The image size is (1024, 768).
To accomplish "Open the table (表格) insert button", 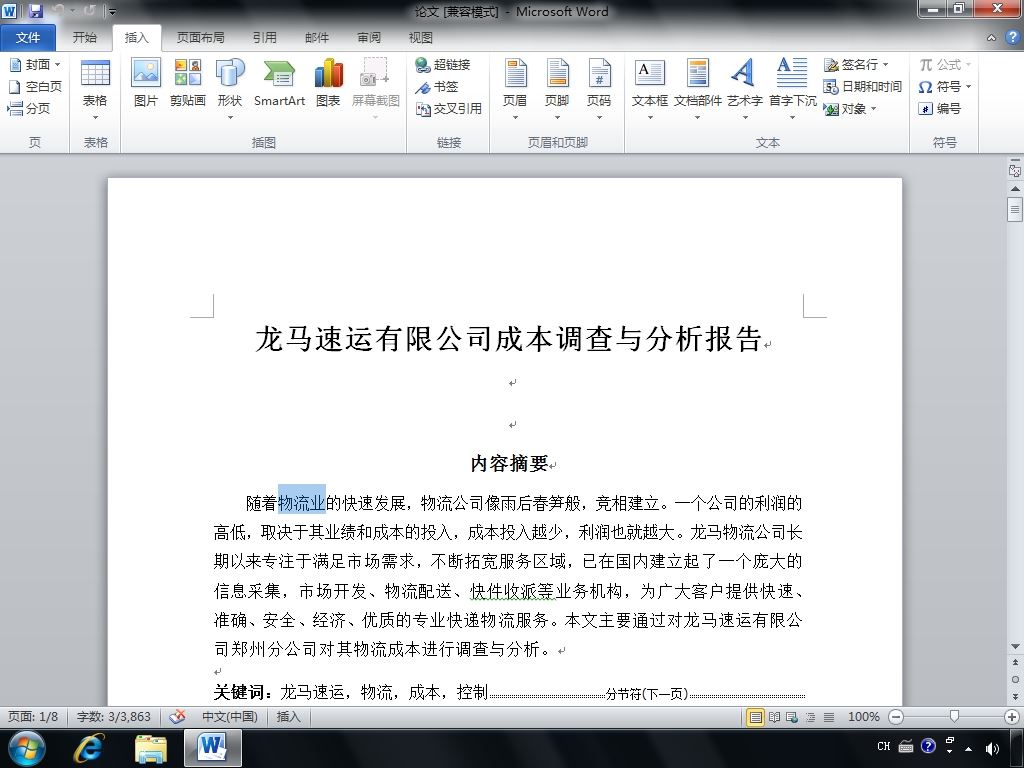I will (95, 89).
